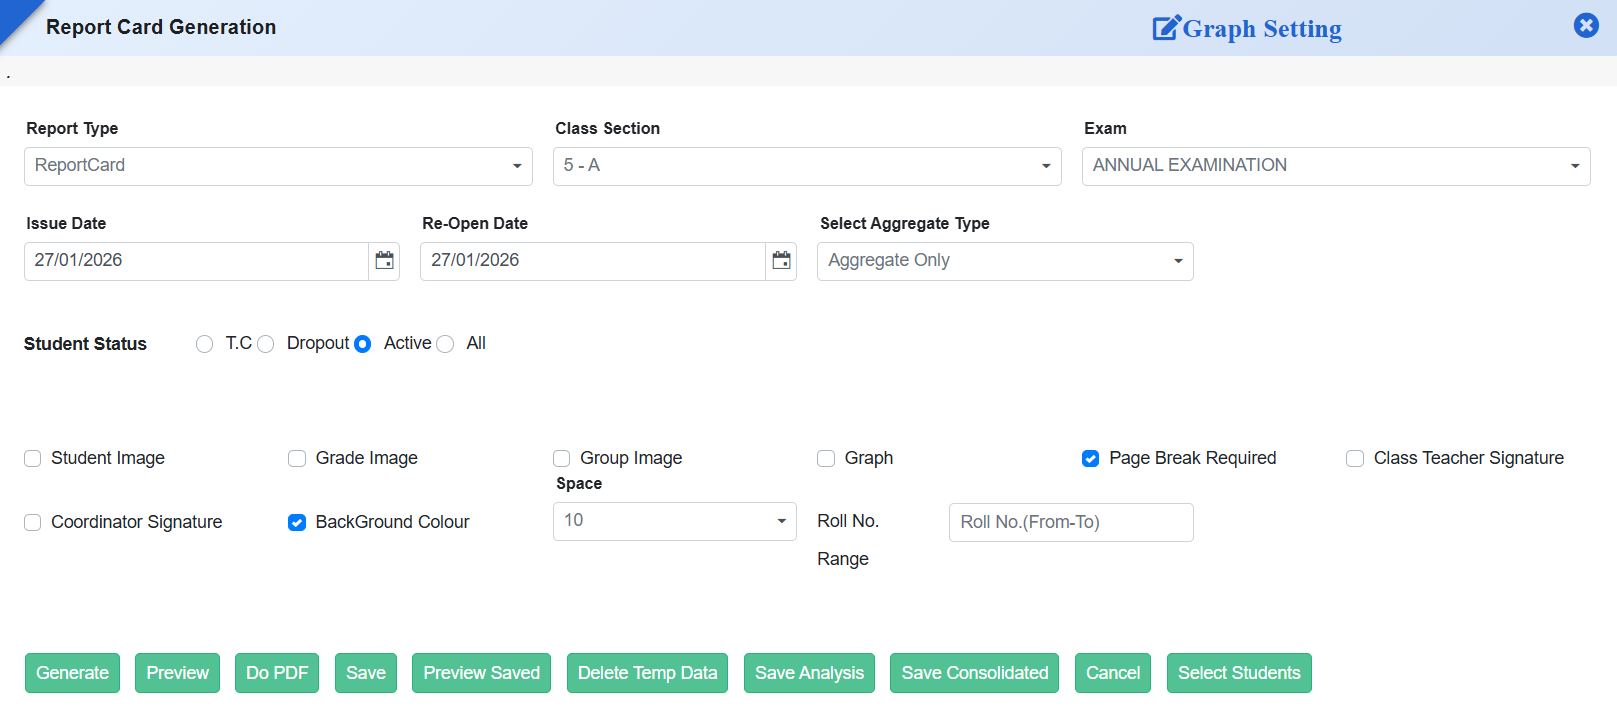
Task: Open the Space value dropdown
Action: coord(674,521)
